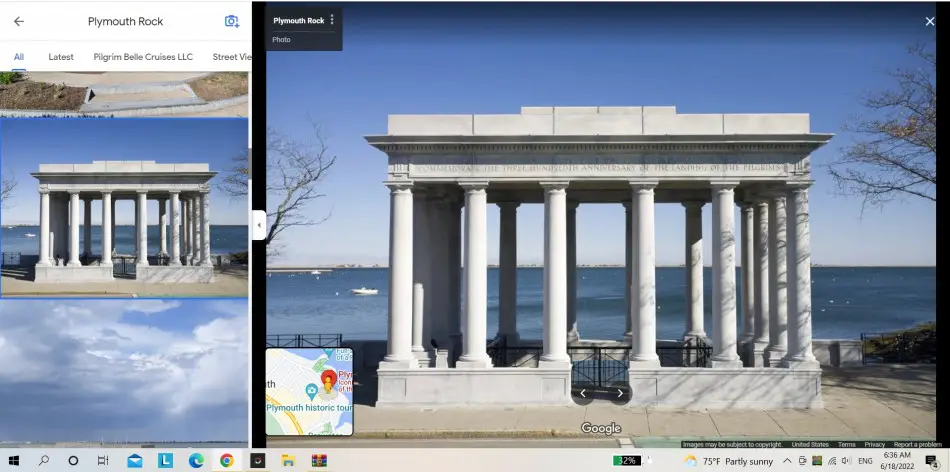Collapse the side panel with the arrow handle
The width and height of the screenshot is (950, 472).
pyautogui.click(x=259, y=225)
